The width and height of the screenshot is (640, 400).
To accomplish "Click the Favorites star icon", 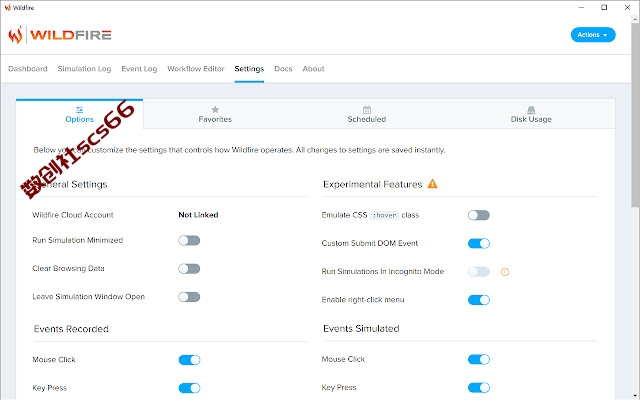I will click(x=215, y=109).
